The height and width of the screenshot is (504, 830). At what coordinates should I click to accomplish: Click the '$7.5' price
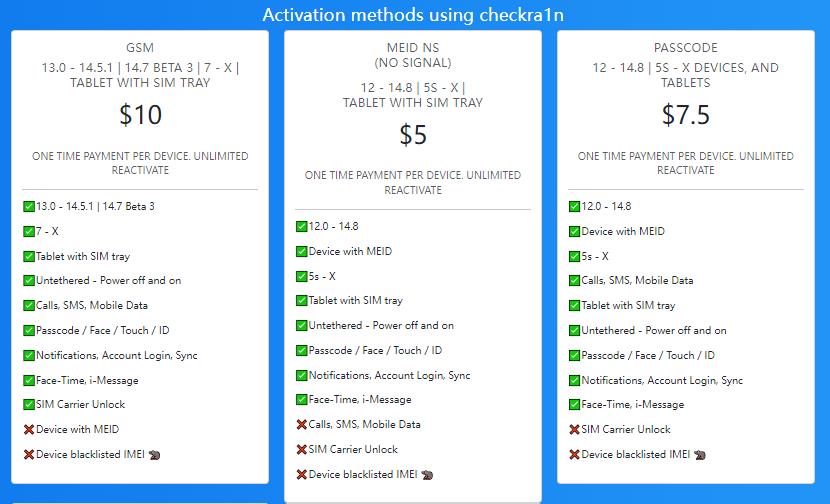pos(685,114)
